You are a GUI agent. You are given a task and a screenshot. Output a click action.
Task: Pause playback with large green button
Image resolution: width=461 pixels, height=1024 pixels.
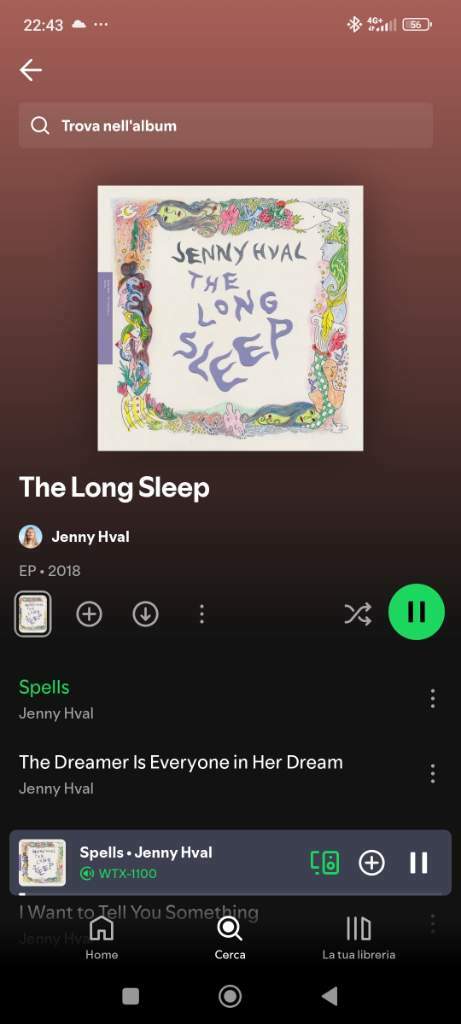pos(416,612)
